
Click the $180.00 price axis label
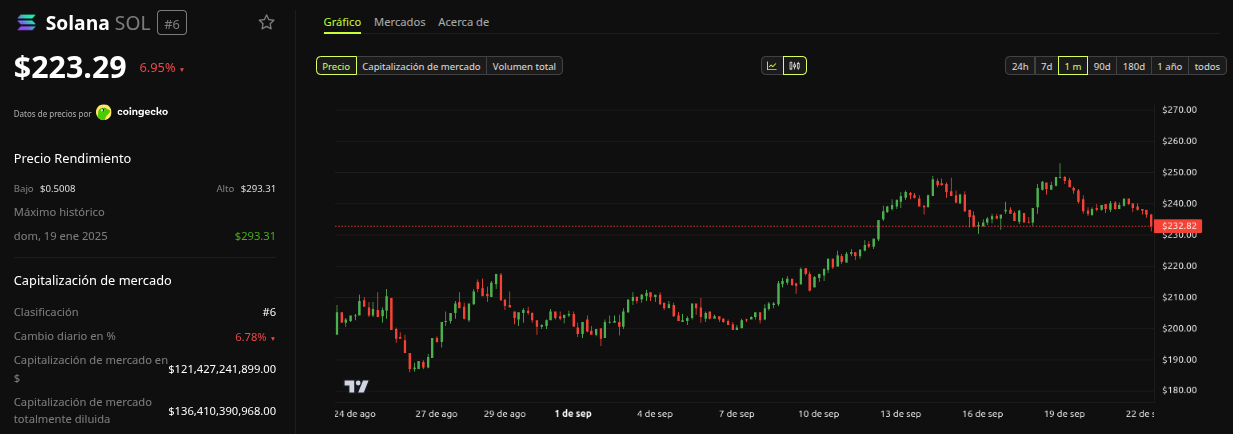1180,390
